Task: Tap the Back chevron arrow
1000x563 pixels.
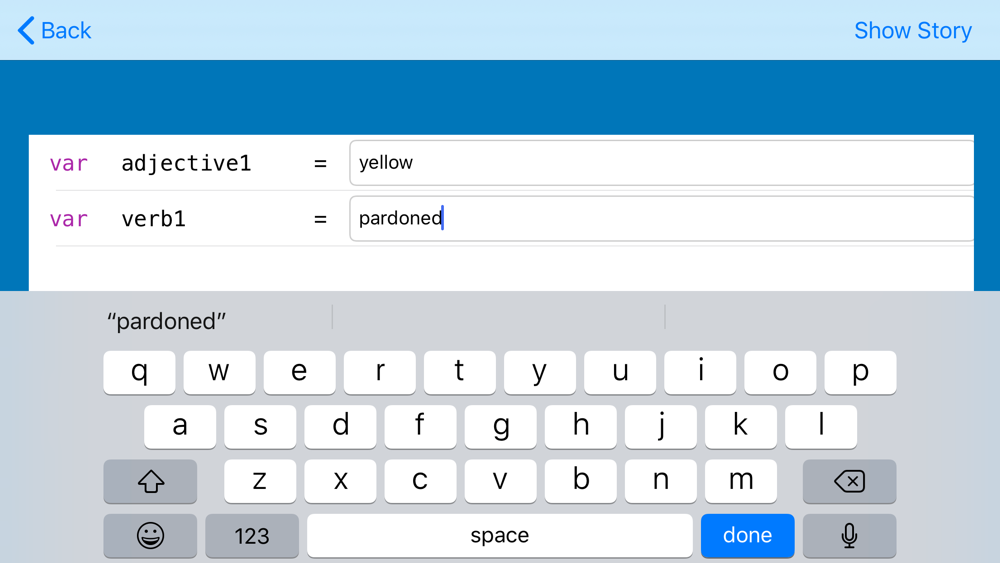Action: [x=27, y=31]
